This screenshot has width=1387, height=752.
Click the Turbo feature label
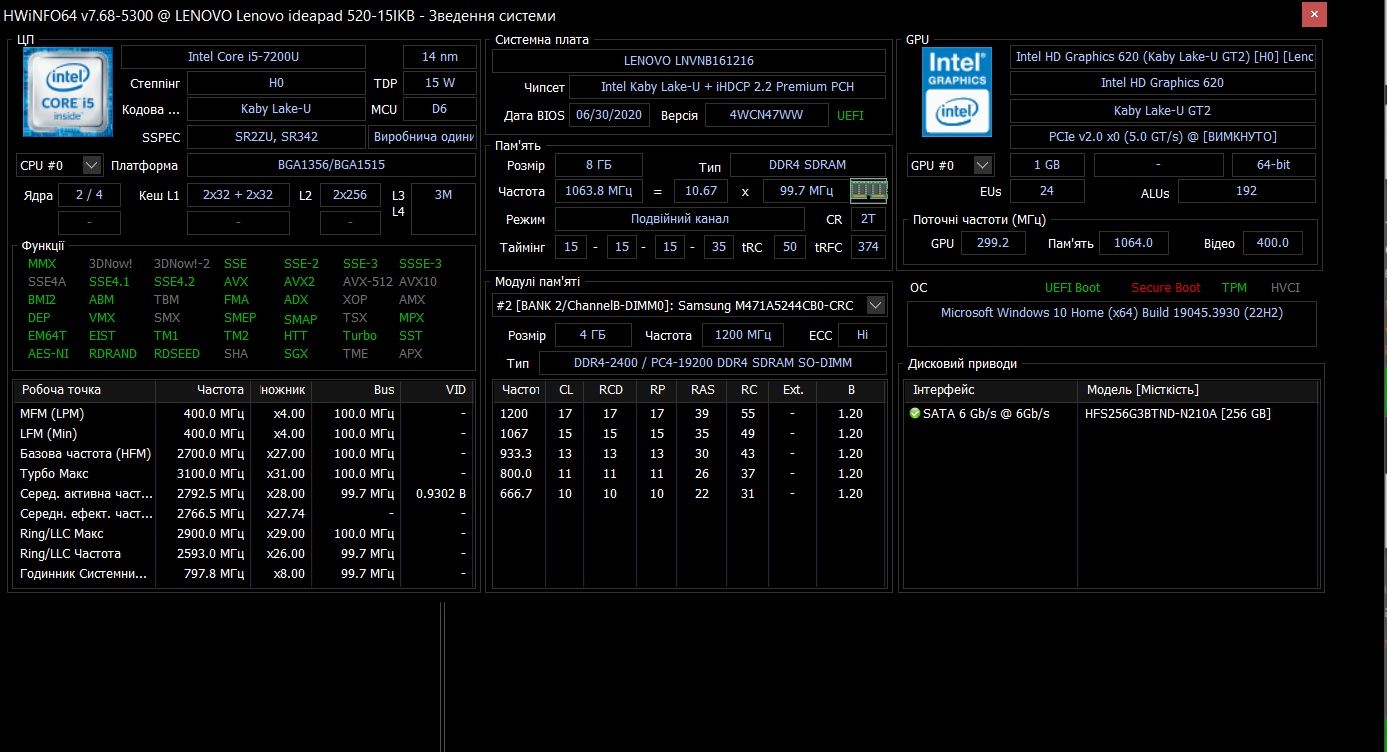(x=359, y=336)
